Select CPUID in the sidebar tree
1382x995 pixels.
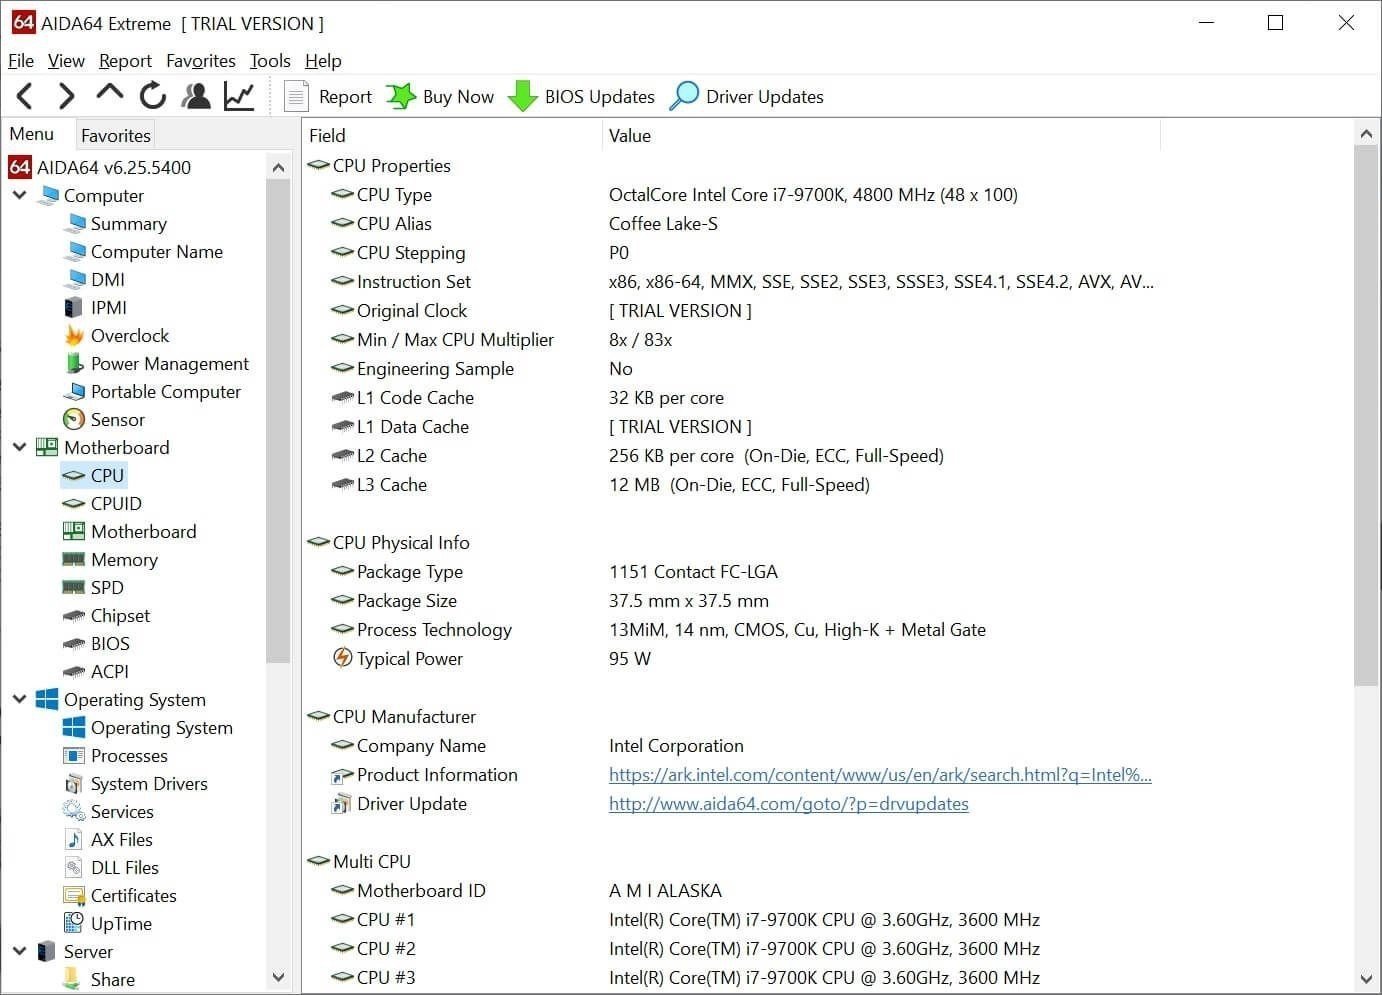[x=116, y=504]
